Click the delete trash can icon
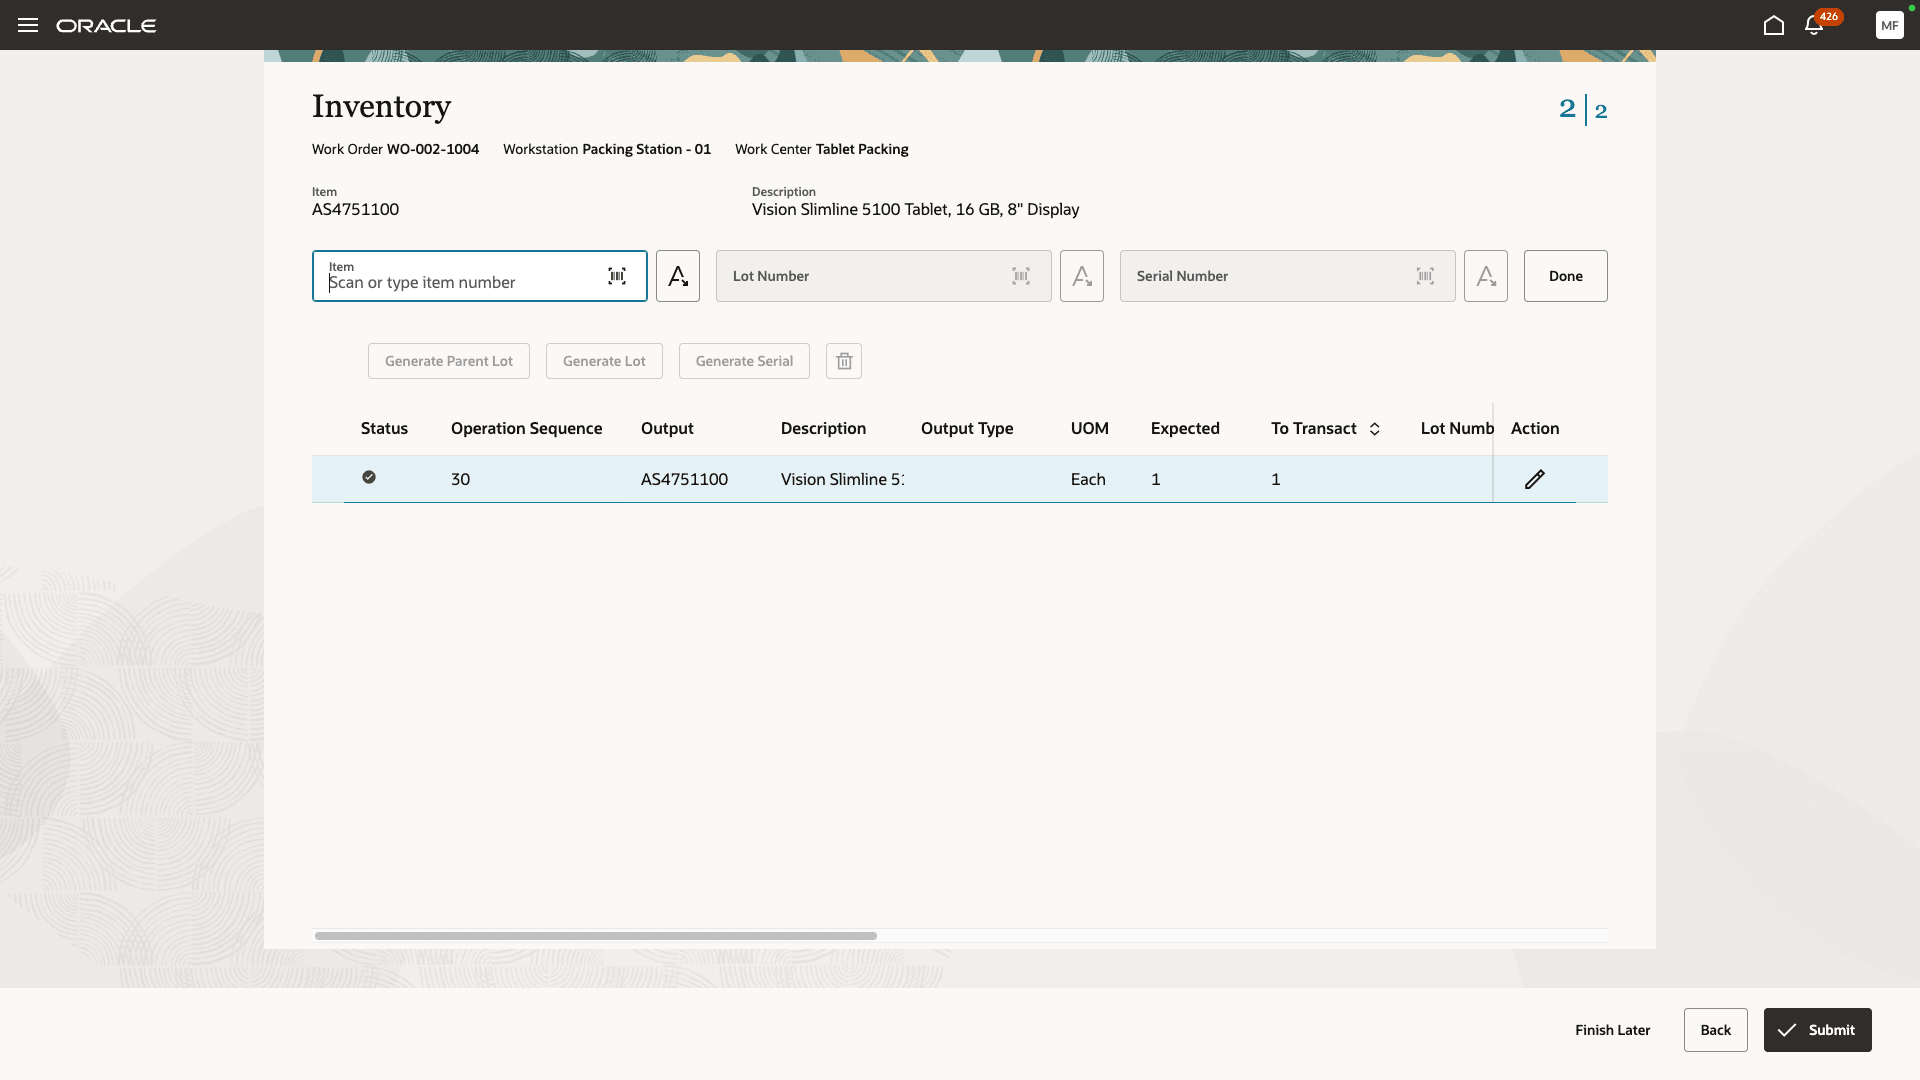 click(844, 361)
